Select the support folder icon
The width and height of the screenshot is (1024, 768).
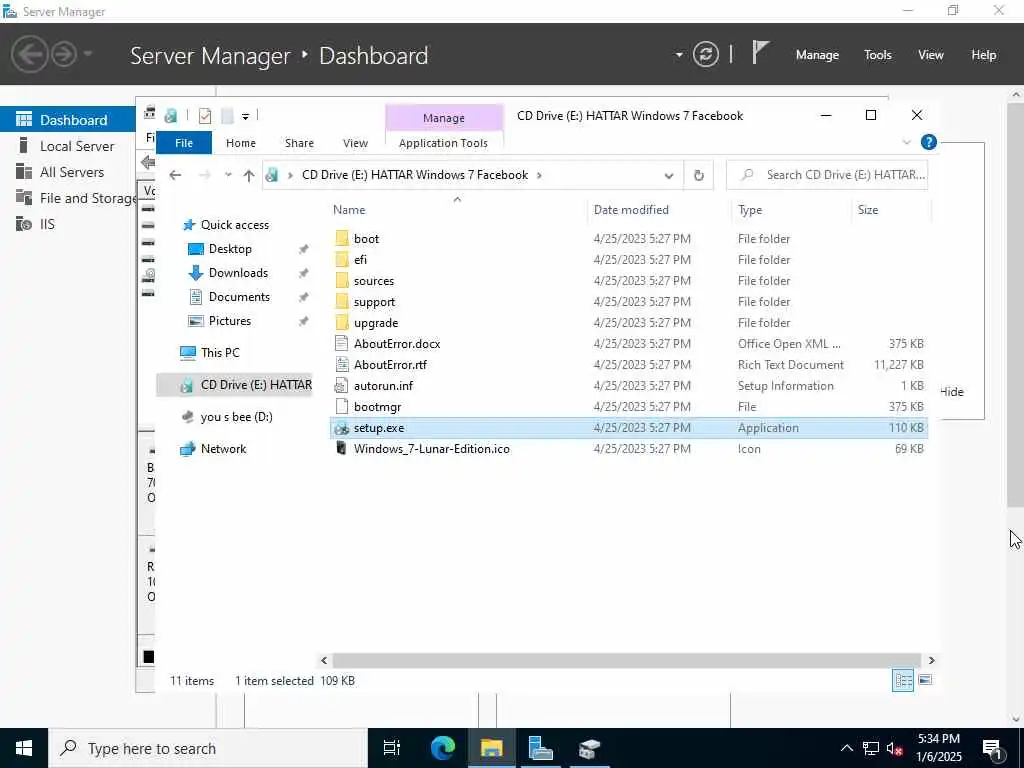coord(342,302)
